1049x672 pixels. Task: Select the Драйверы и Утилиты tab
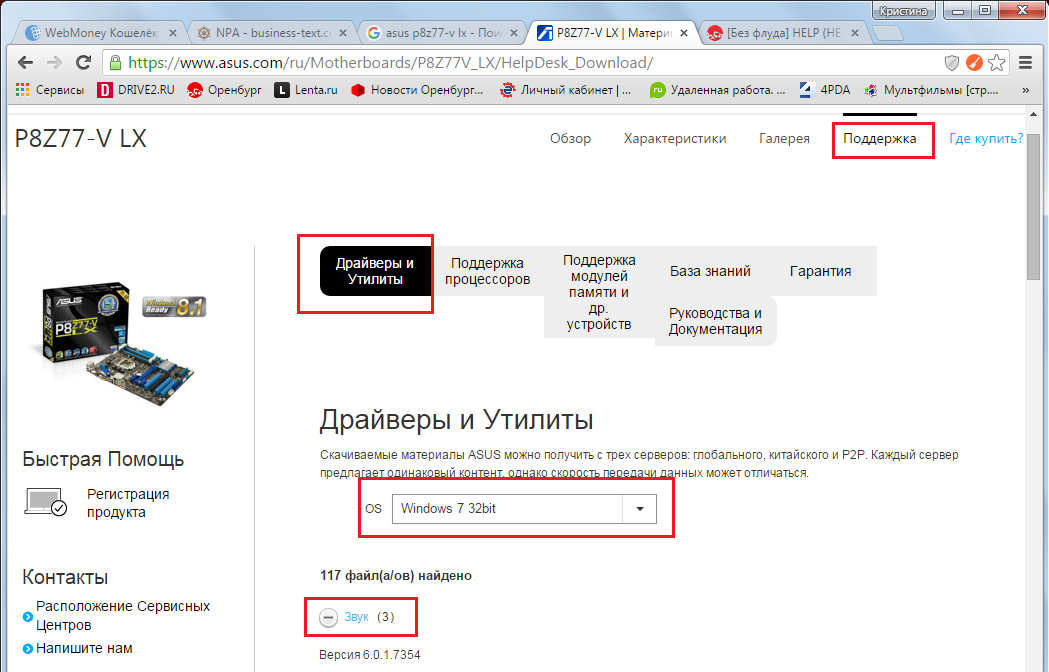pyautogui.click(x=375, y=271)
